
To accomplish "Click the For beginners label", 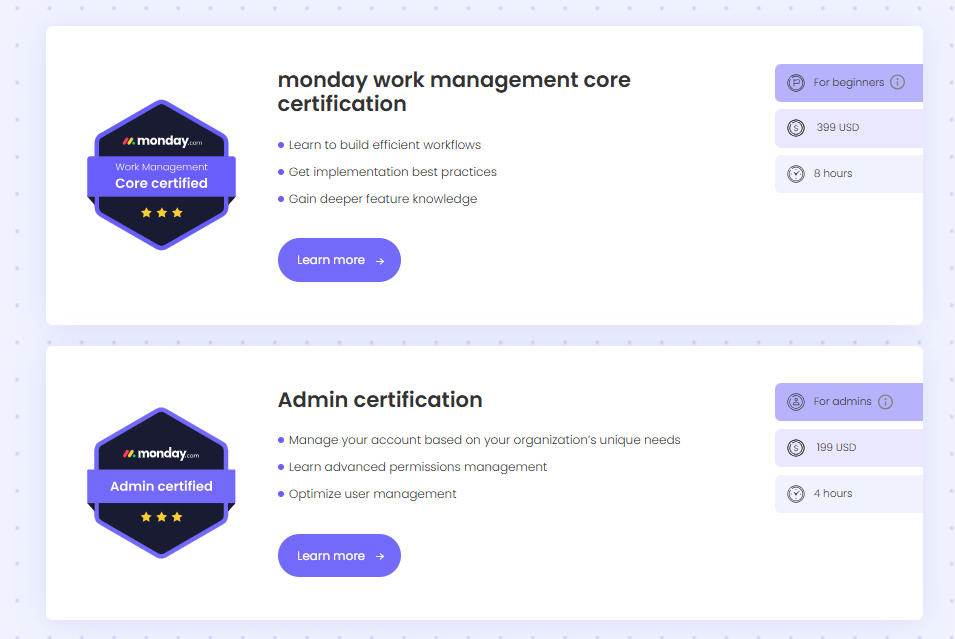I will 848,82.
